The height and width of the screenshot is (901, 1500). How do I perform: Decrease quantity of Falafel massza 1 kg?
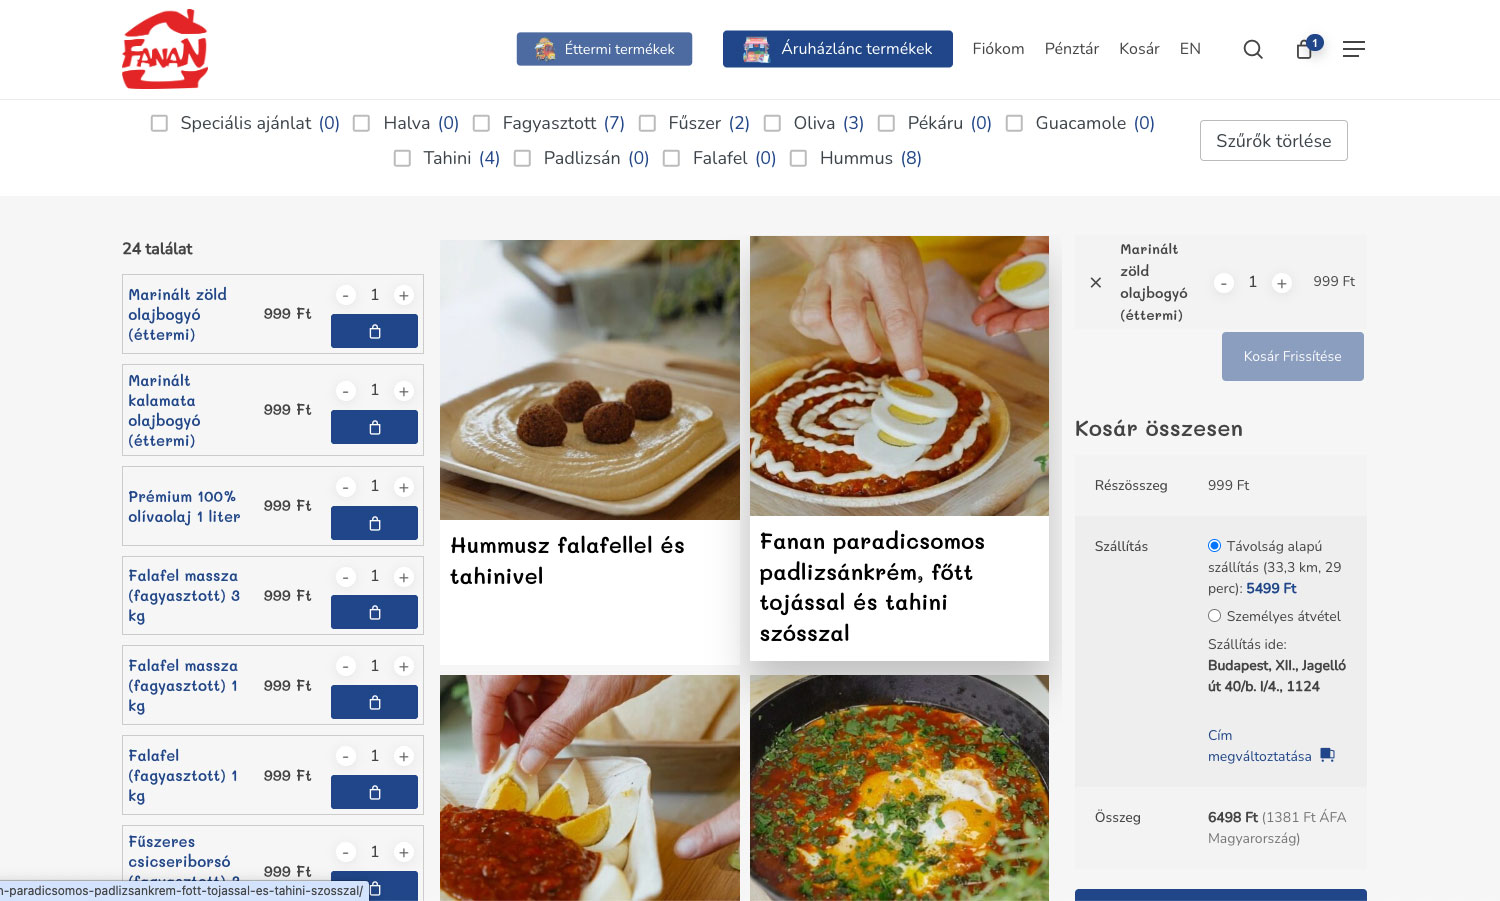click(346, 667)
